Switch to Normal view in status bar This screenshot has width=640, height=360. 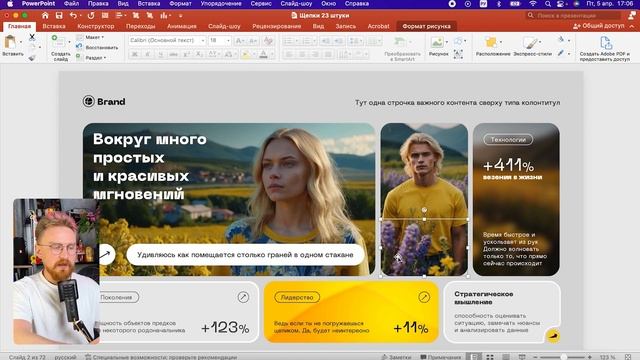(474, 357)
